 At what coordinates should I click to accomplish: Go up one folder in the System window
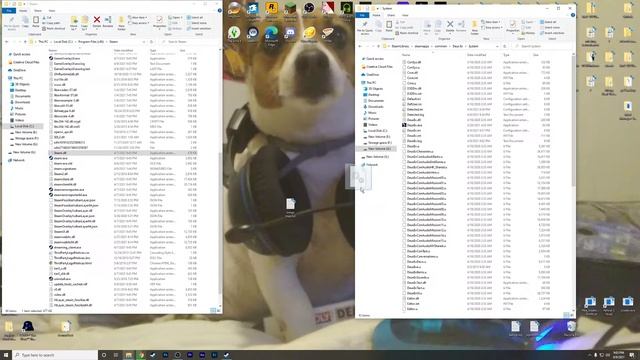(378, 46)
